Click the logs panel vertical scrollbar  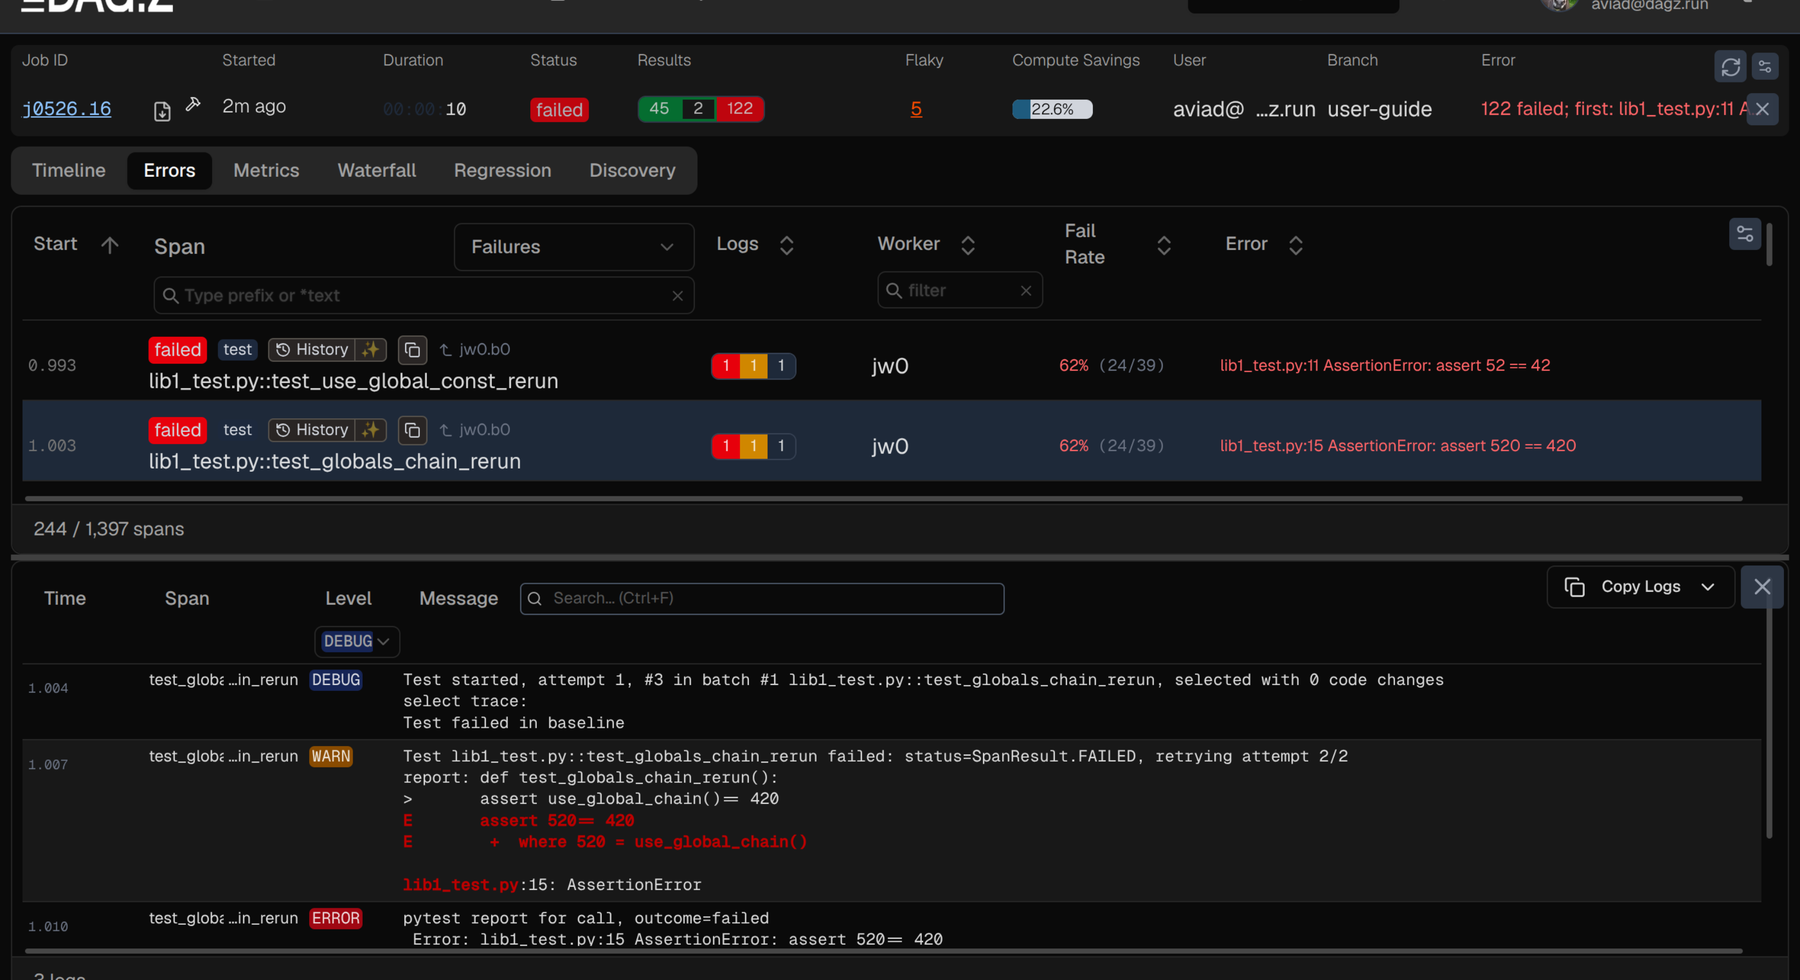[x=1769, y=720]
